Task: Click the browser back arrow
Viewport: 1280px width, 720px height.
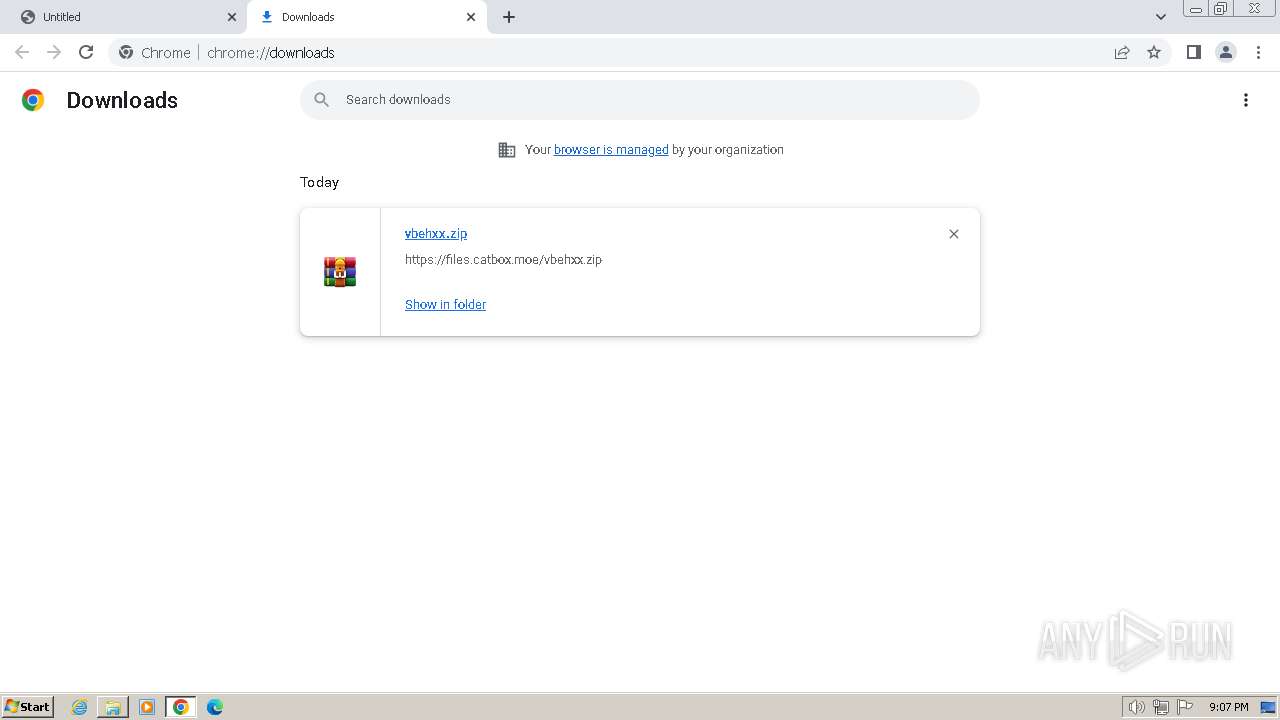Action: (x=22, y=52)
